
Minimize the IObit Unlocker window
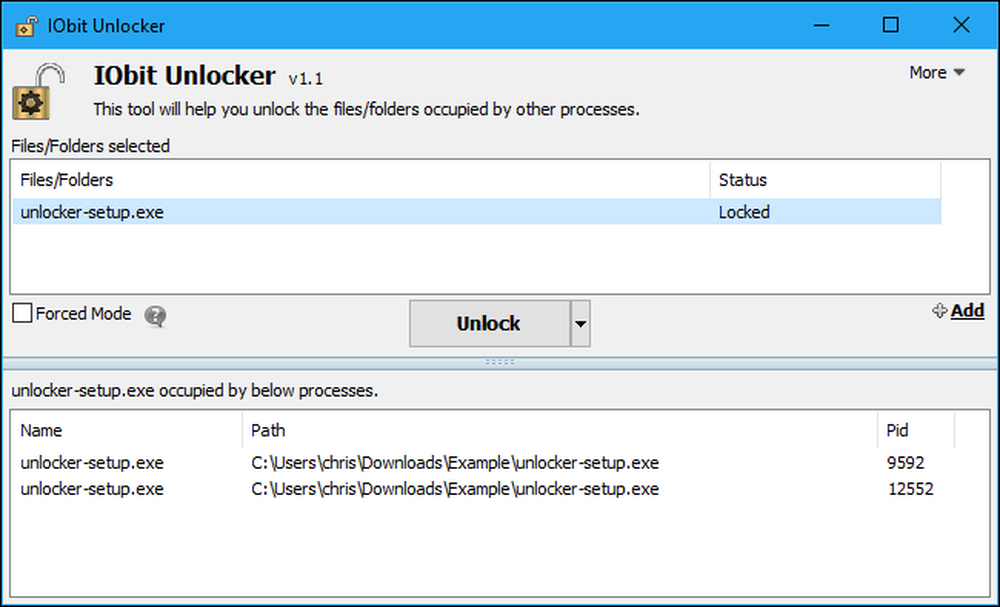[x=821, y=26]
